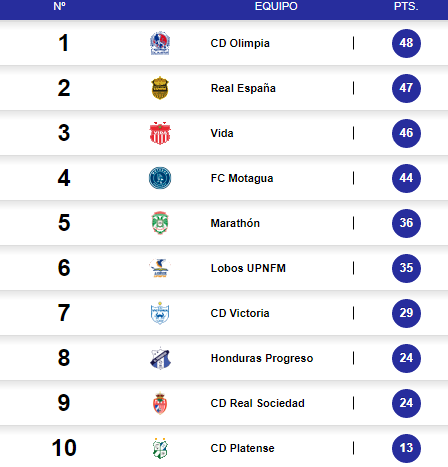Screen dimensions: 448x467
Task: Click the Nº column header
Action: pos(60,6)
